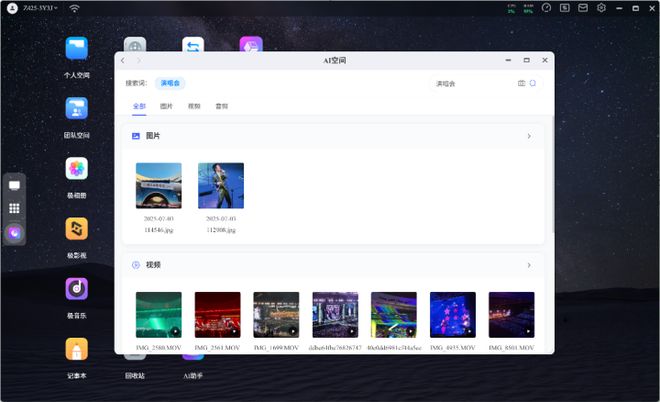The height and width of the screenshot is (402, 660).
Task: Select the 音频 tab
Action: click(x=221, y=105)
